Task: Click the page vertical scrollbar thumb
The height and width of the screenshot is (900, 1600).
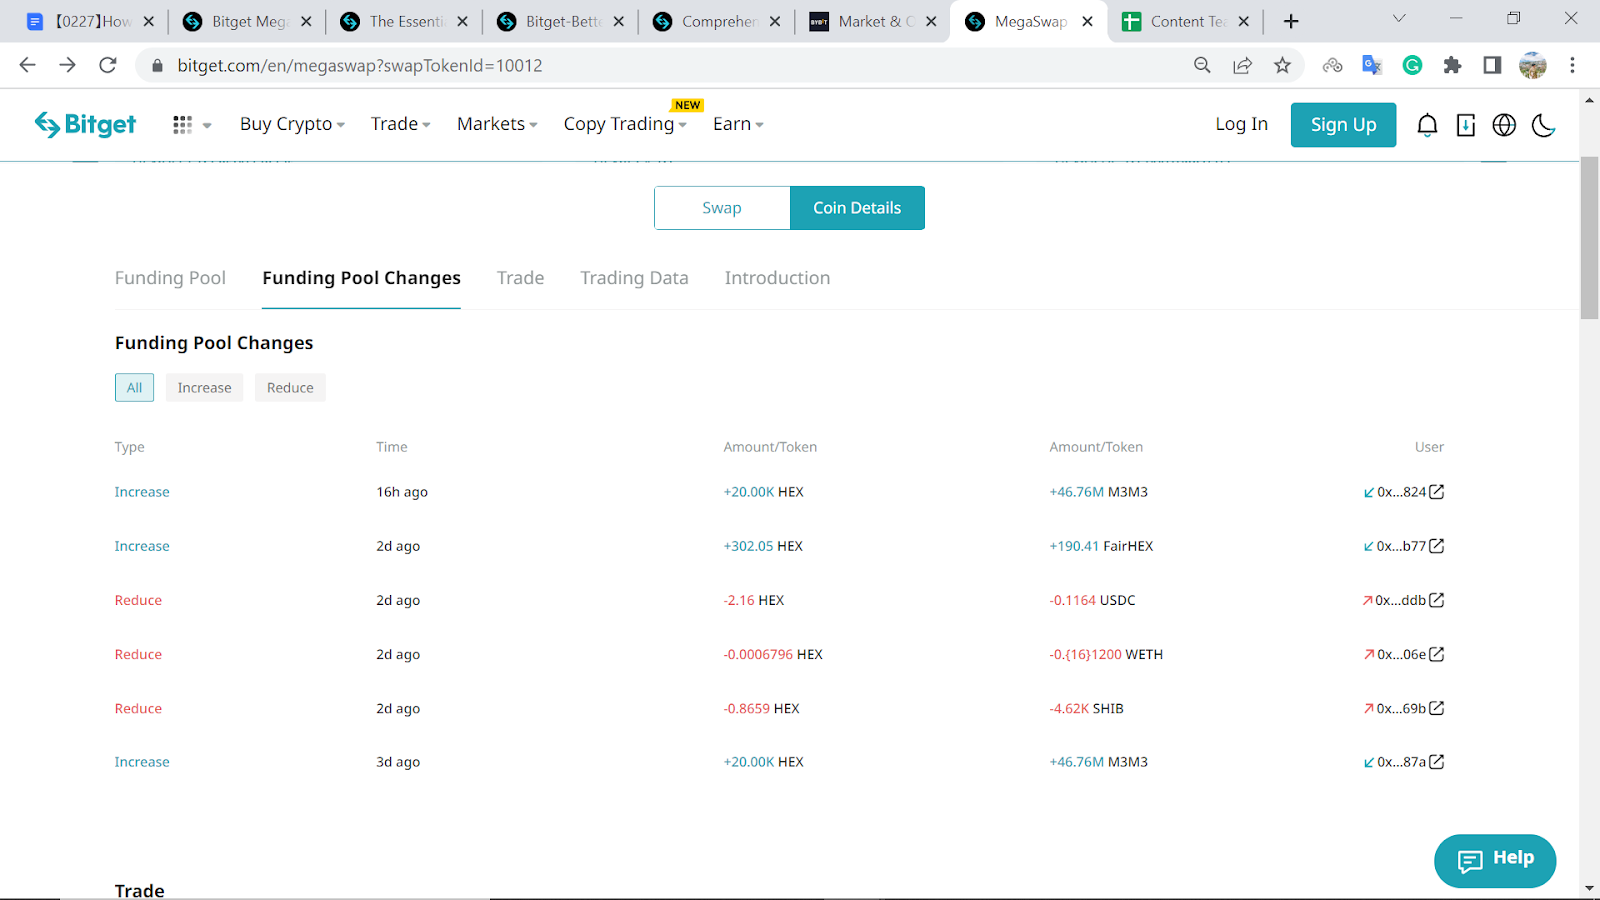Action: click(1589, 238)
